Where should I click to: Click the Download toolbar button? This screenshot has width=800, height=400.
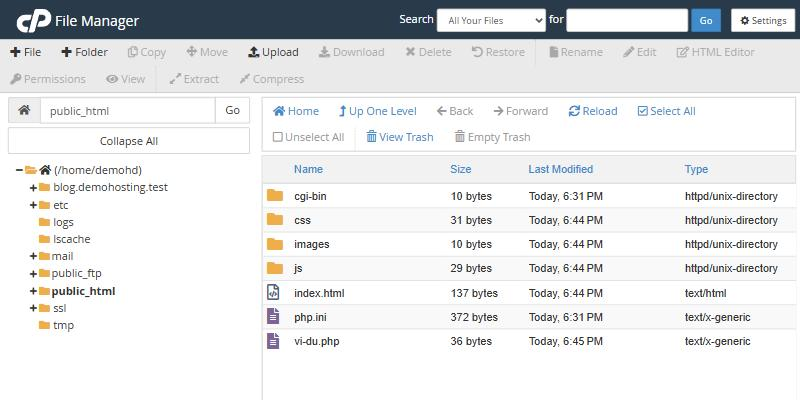pyautogui.click(x=351, y=52)
